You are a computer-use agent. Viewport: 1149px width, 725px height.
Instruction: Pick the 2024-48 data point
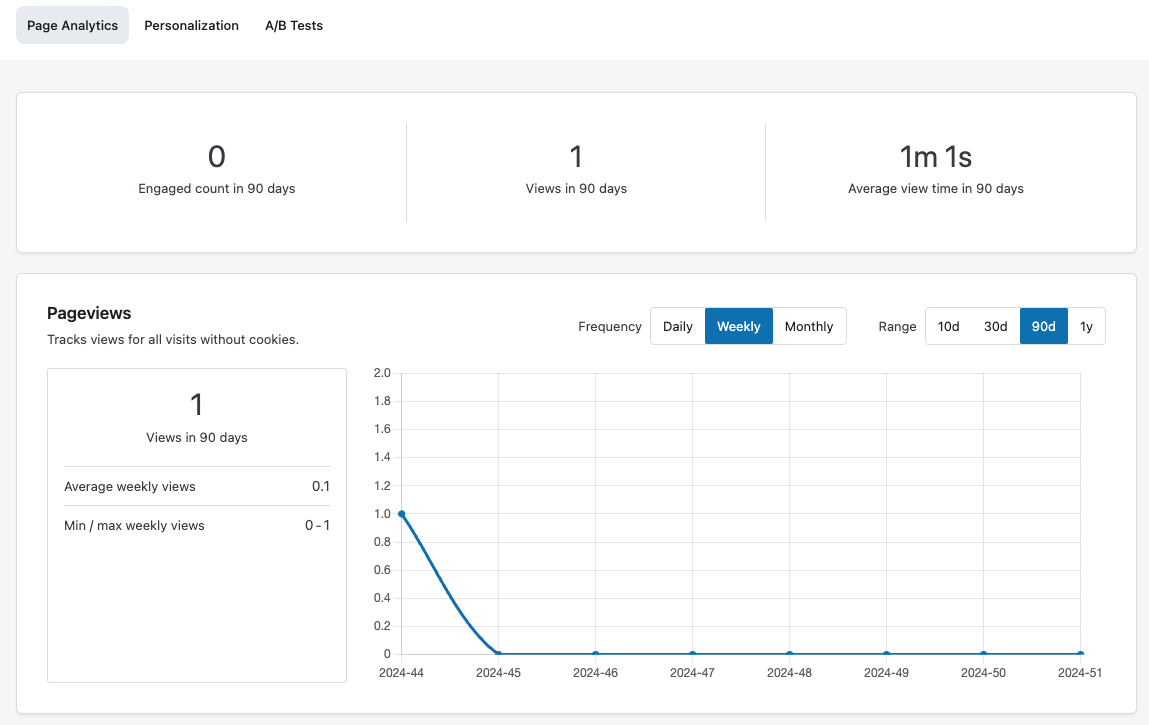click(x=789, y=654)
